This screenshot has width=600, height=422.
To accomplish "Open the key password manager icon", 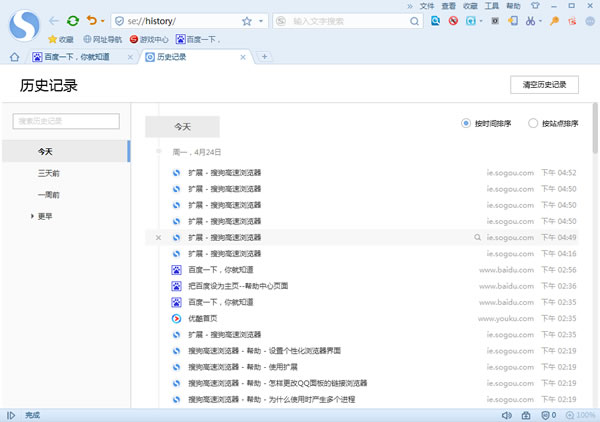I will click(554, 21).
